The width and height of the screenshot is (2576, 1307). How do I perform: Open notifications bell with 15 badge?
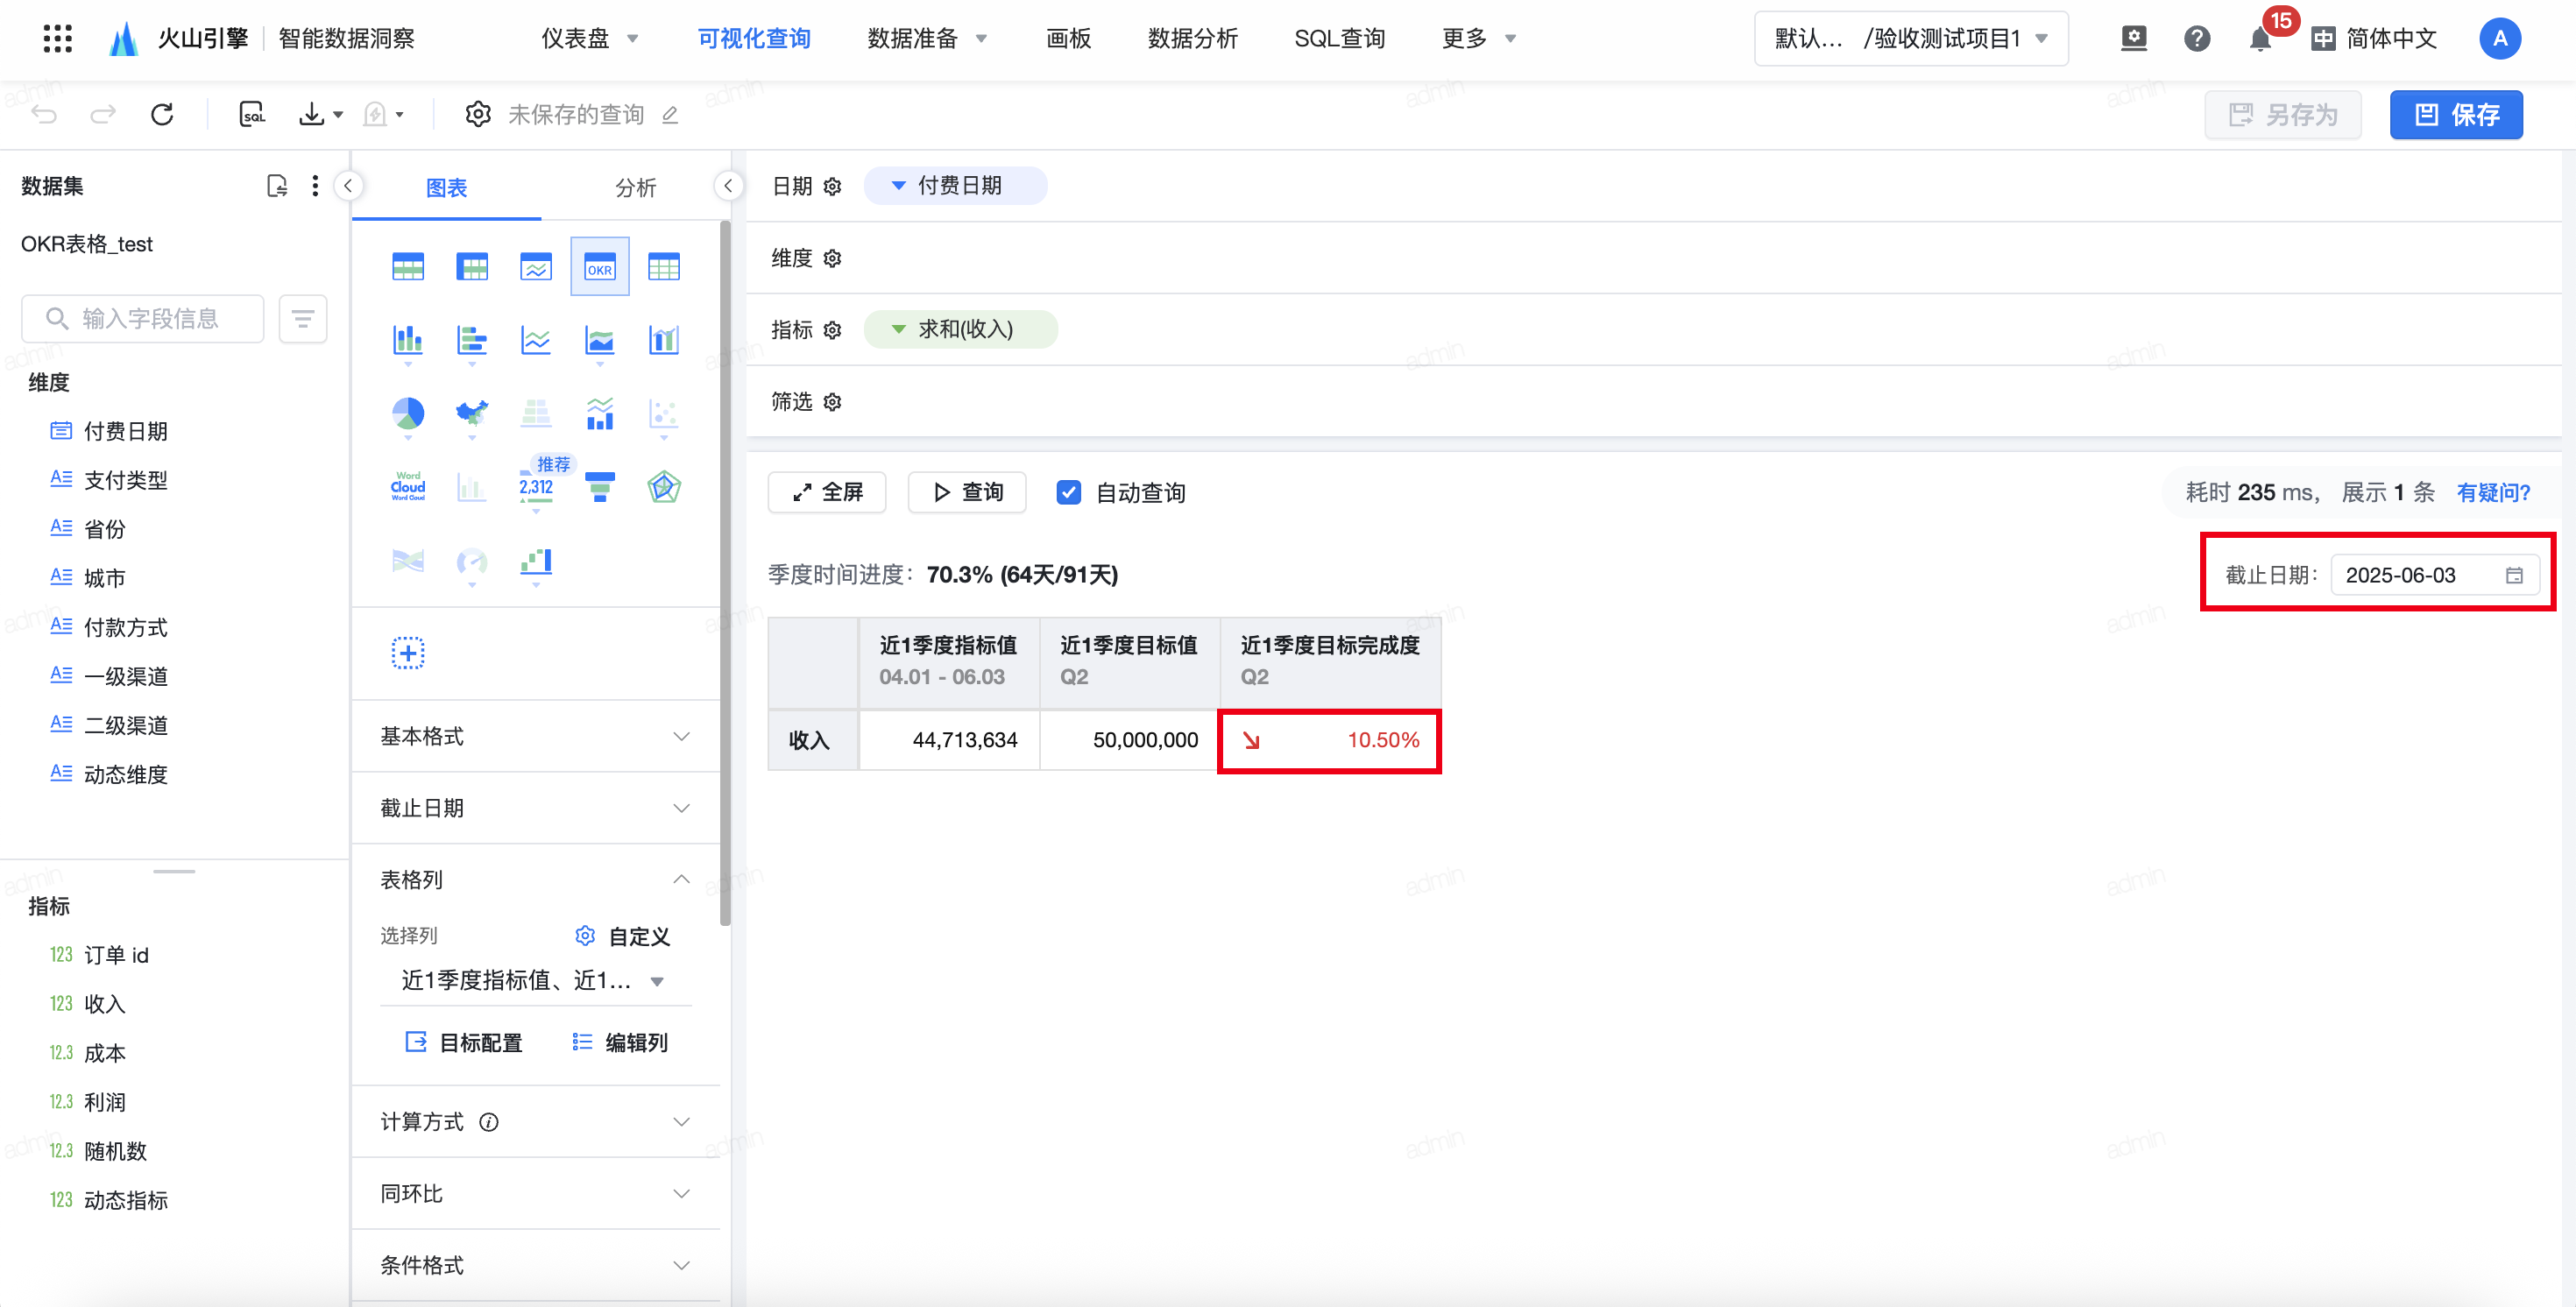[x=2260, y=38]
